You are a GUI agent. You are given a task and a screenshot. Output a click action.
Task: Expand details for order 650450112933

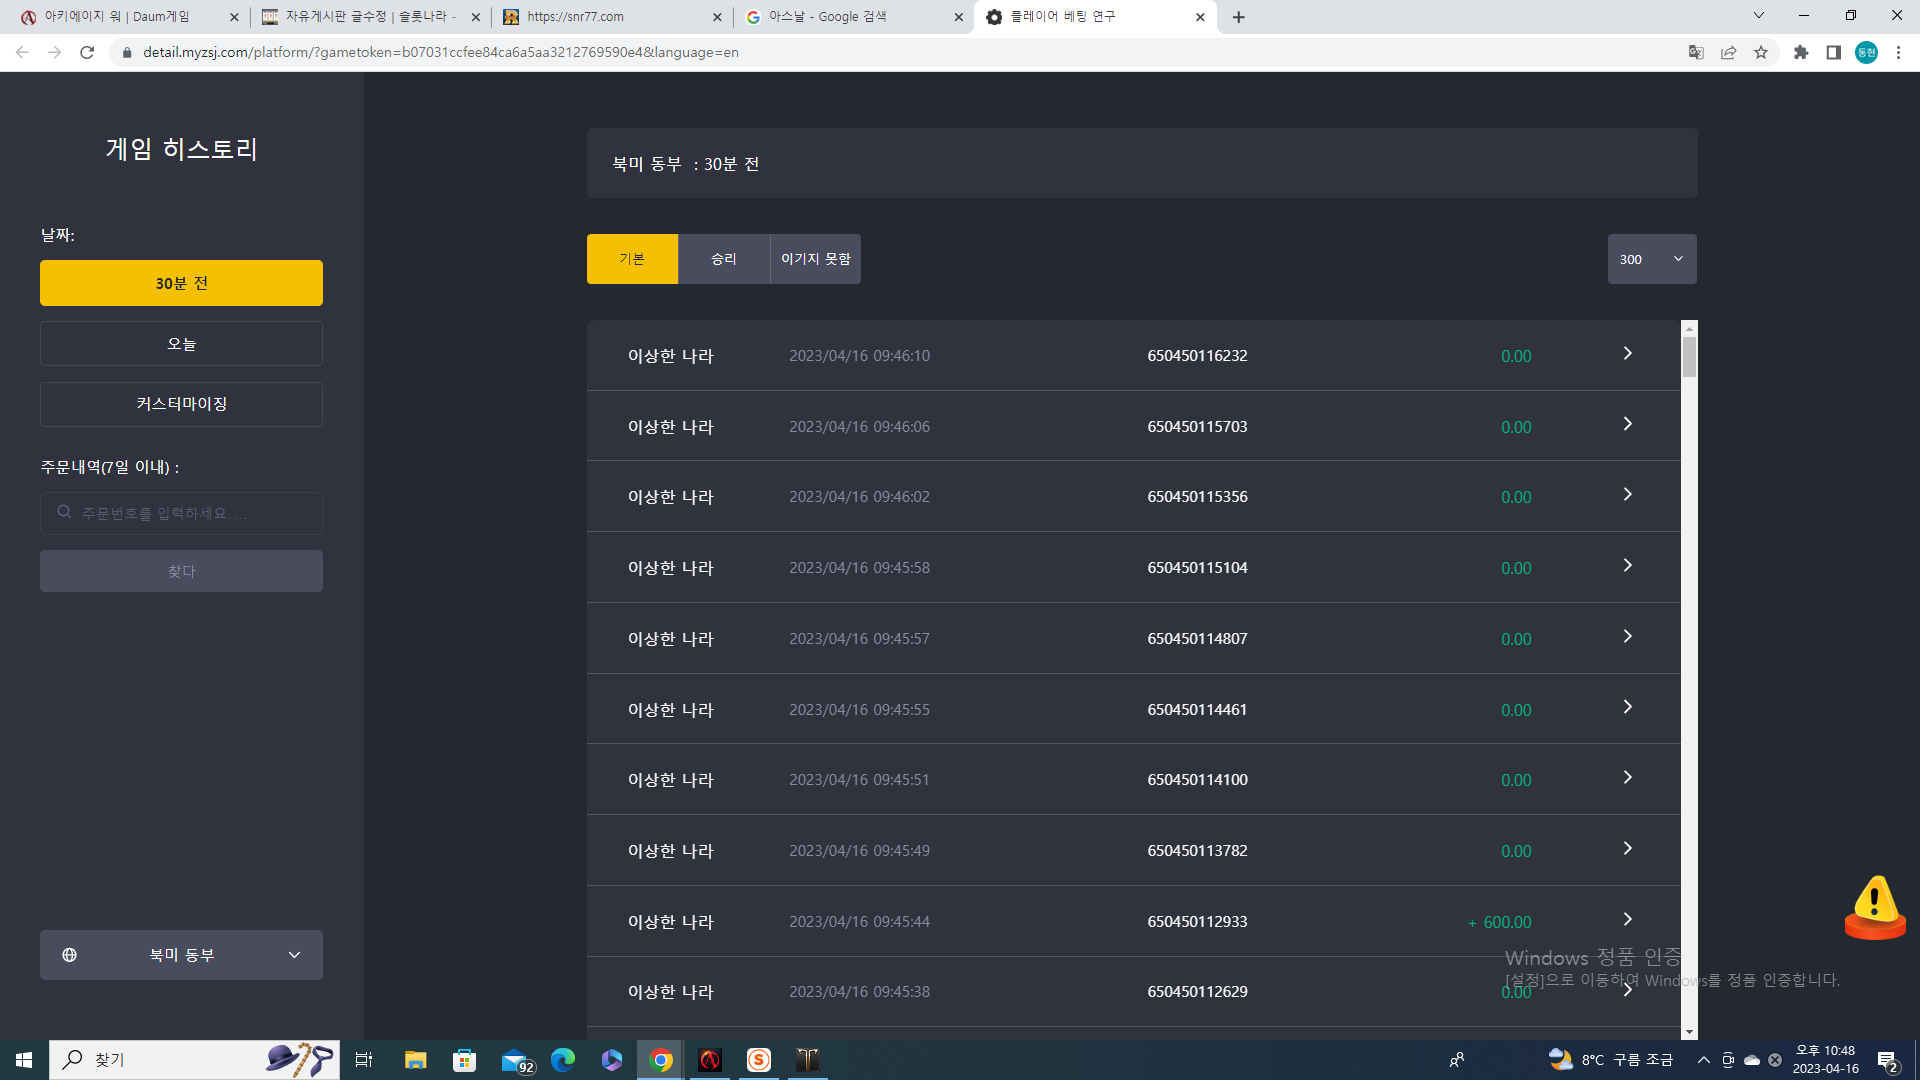pos(1627,920)
